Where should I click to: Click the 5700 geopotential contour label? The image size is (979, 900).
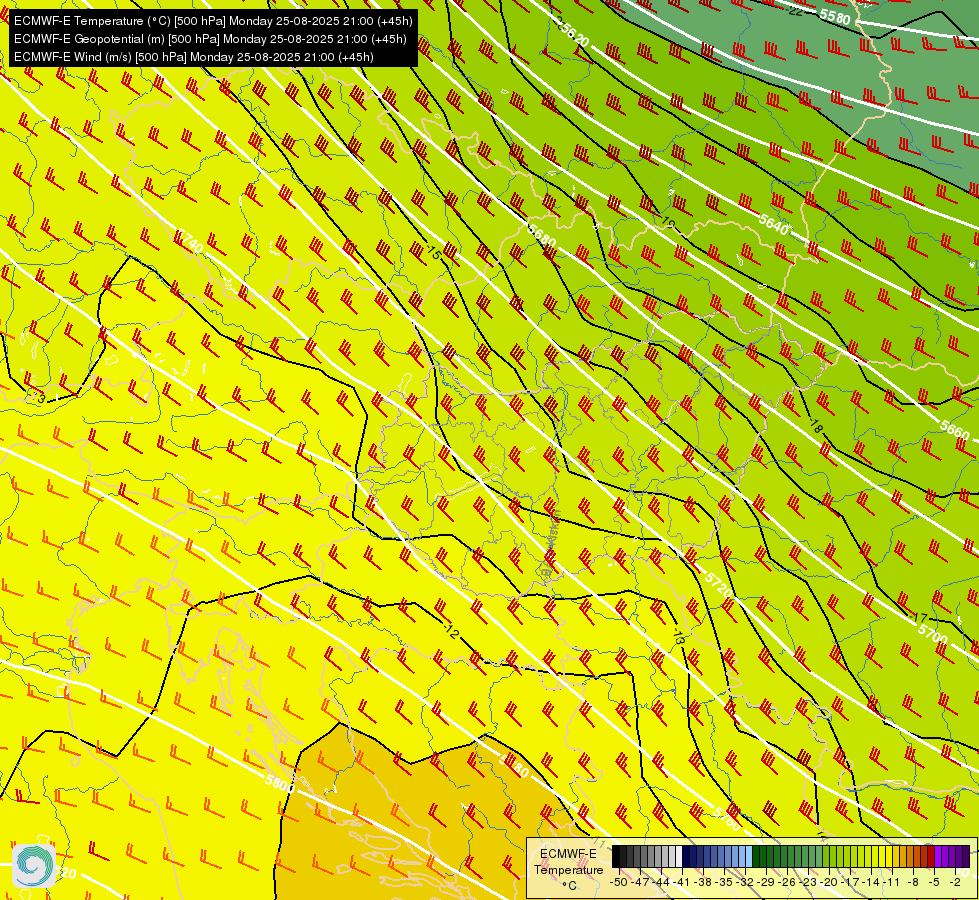pos(933,635)
